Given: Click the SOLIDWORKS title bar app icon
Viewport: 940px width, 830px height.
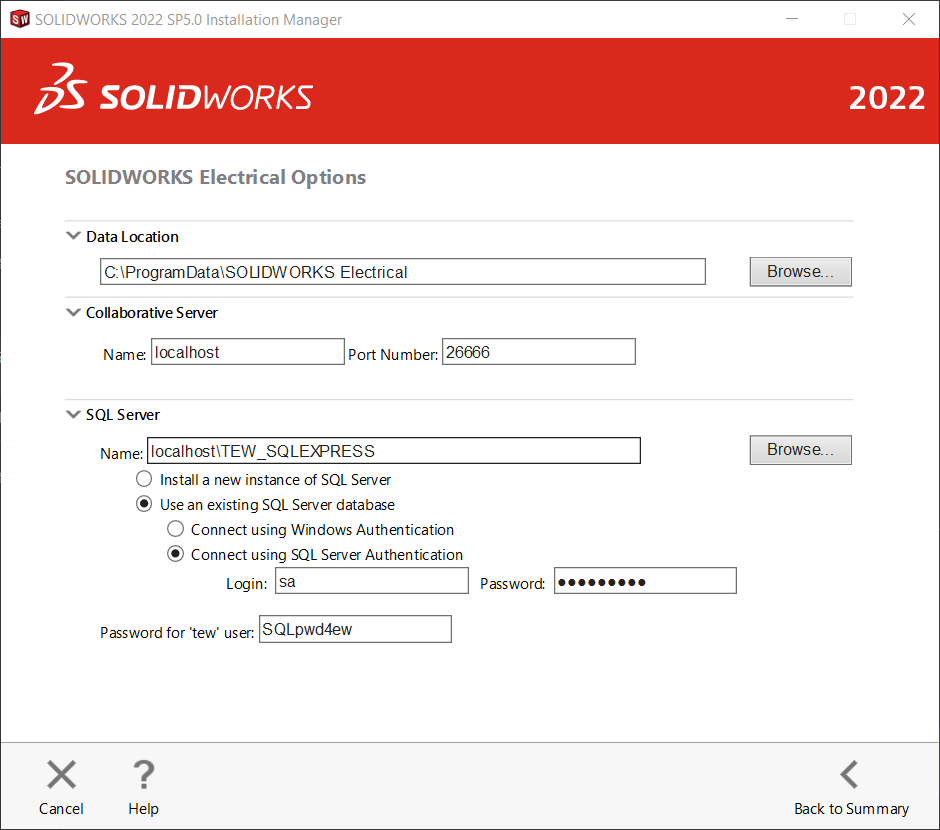Looking at the screenshot, I should coord(19,19).
